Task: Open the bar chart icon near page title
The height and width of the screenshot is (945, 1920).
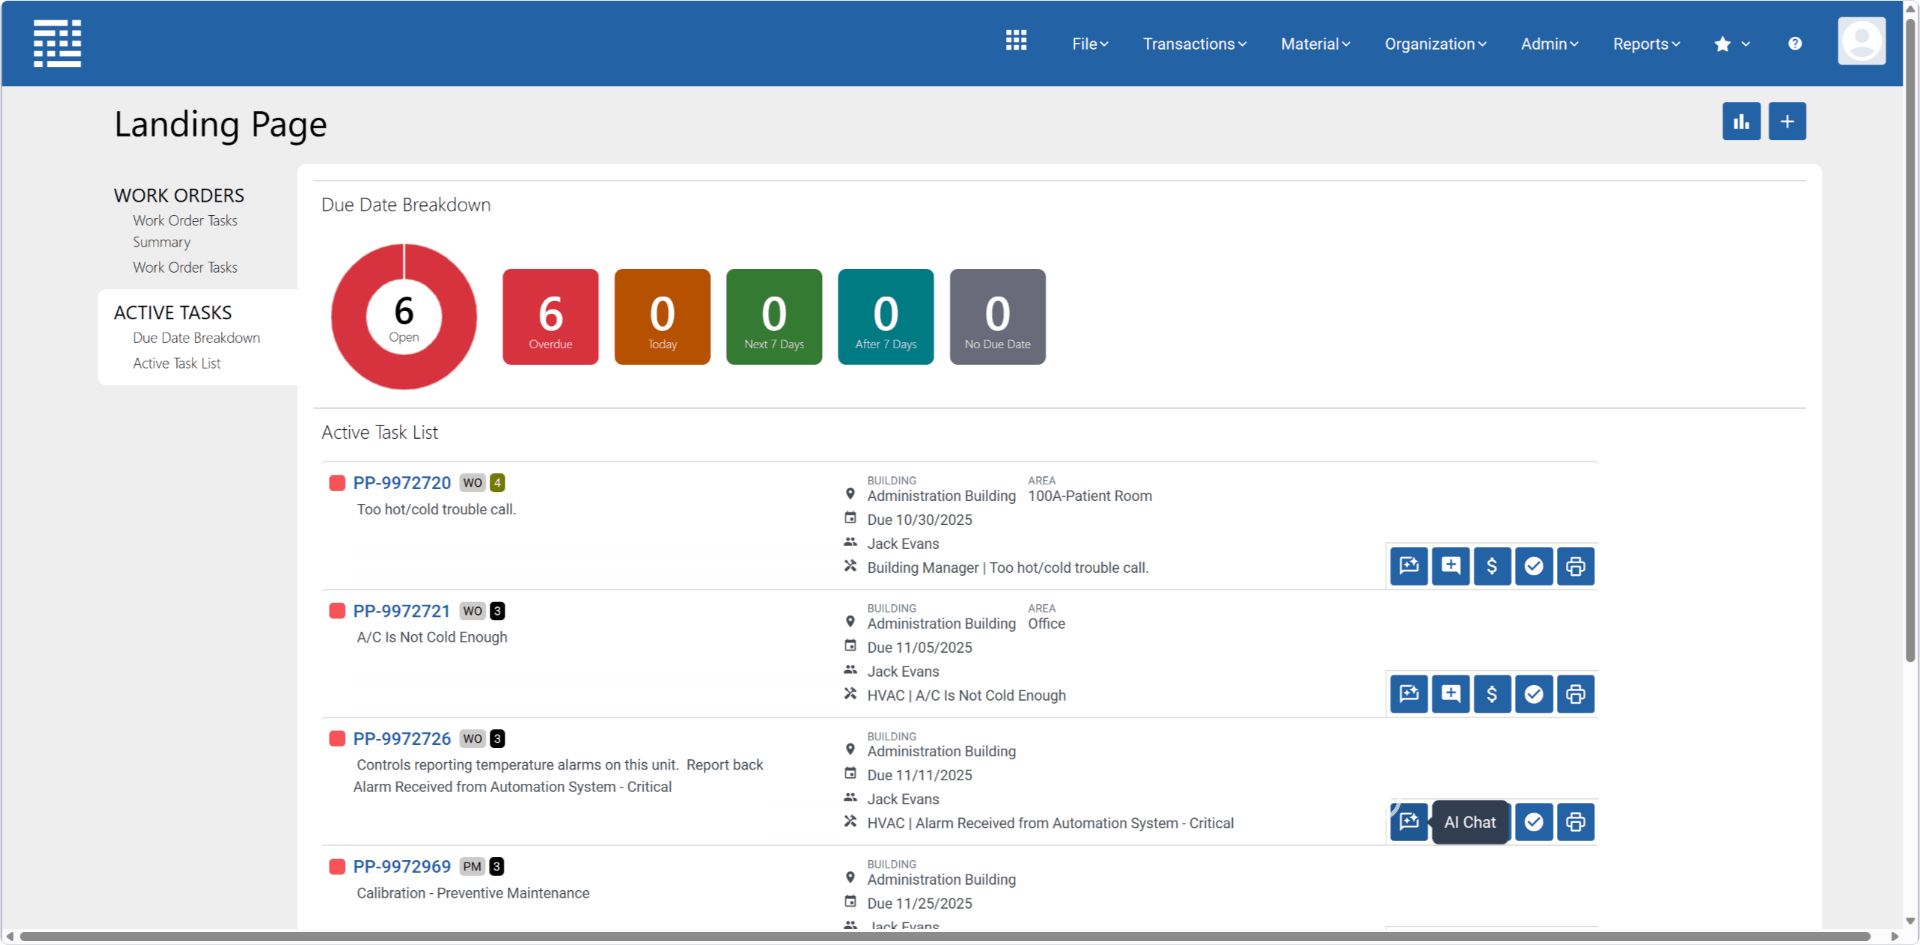Action: click(1741, 122)
